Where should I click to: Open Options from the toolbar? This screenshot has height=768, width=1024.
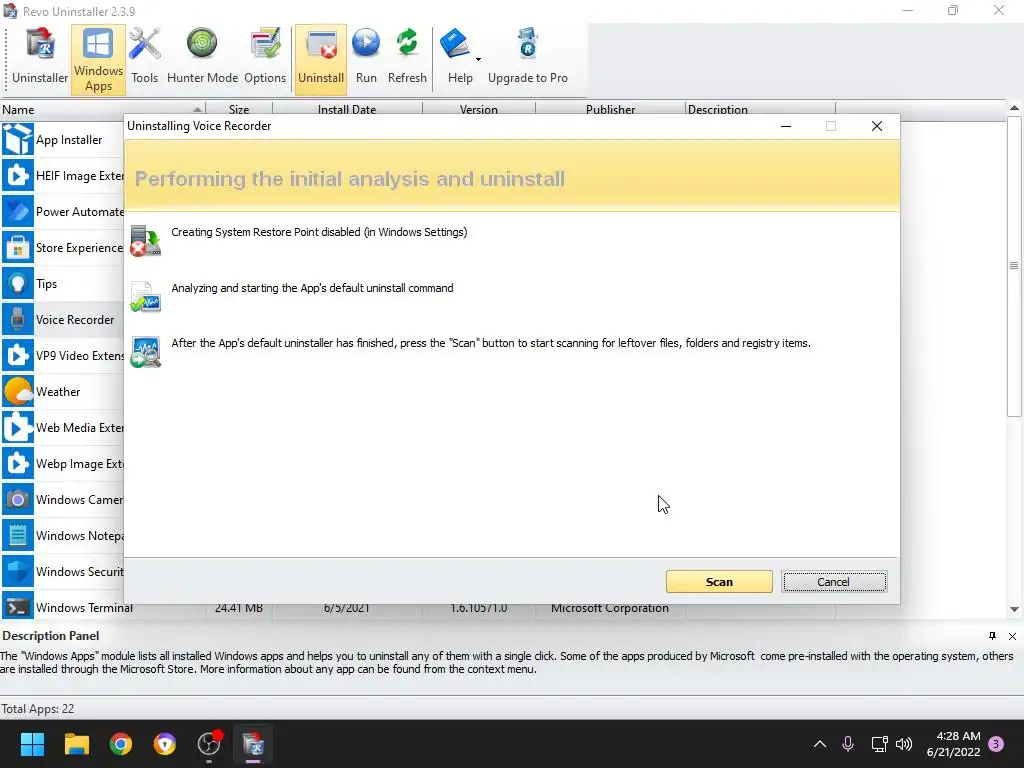tap(264, 57)
